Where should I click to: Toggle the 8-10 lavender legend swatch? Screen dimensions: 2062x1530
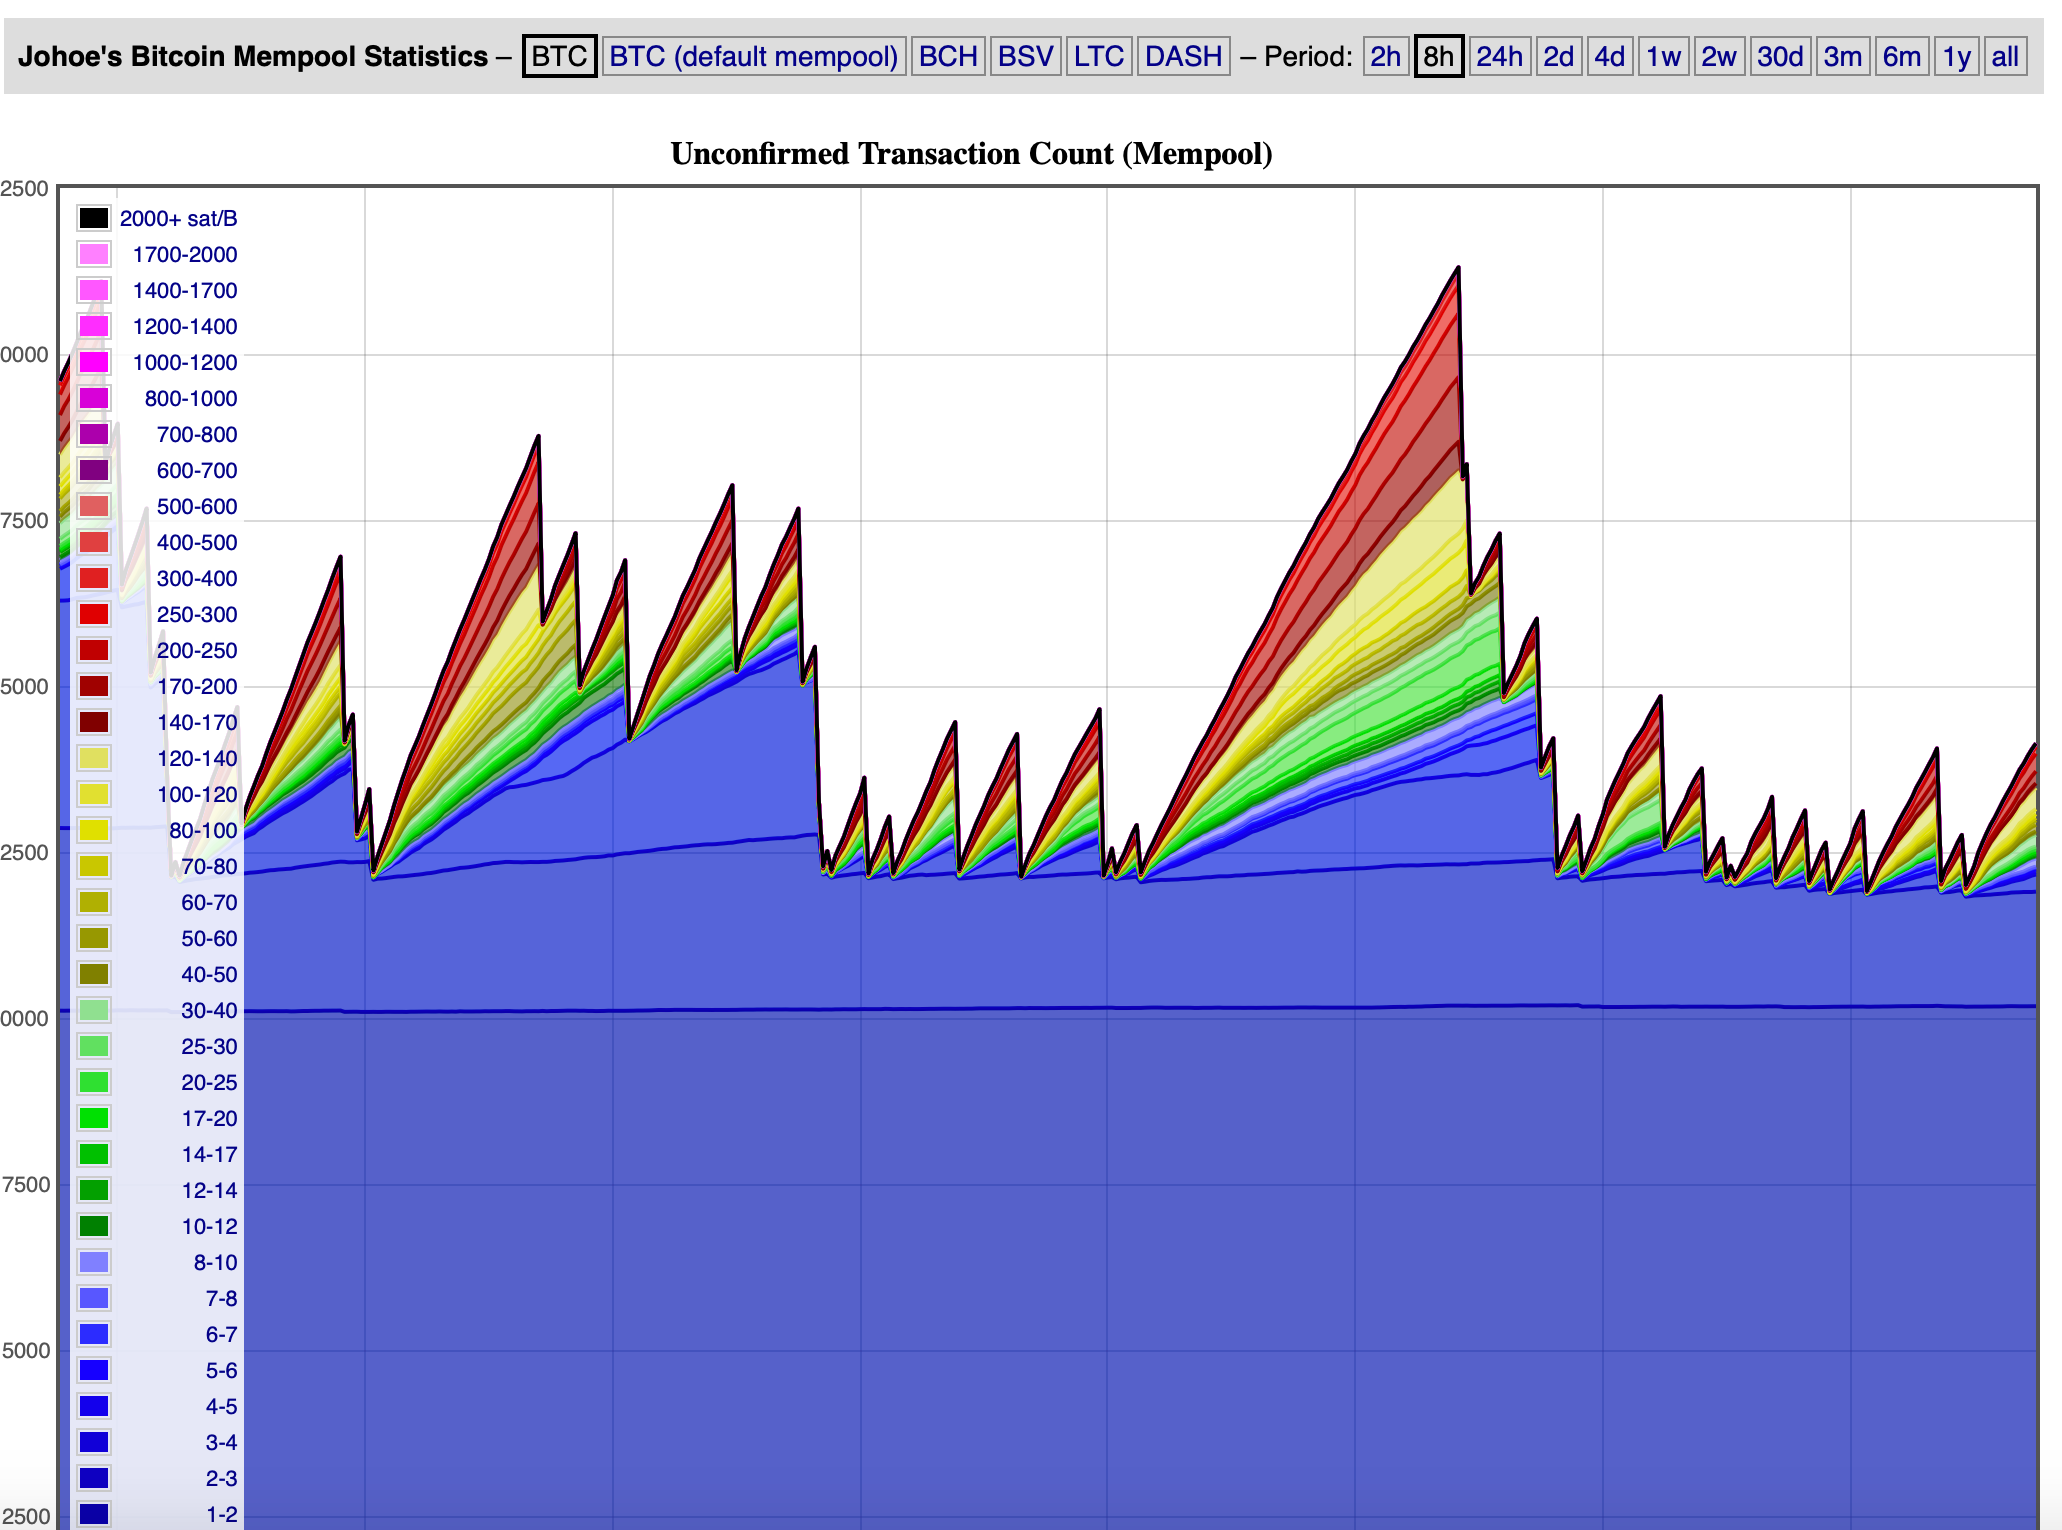click(x=94, y=1262)
